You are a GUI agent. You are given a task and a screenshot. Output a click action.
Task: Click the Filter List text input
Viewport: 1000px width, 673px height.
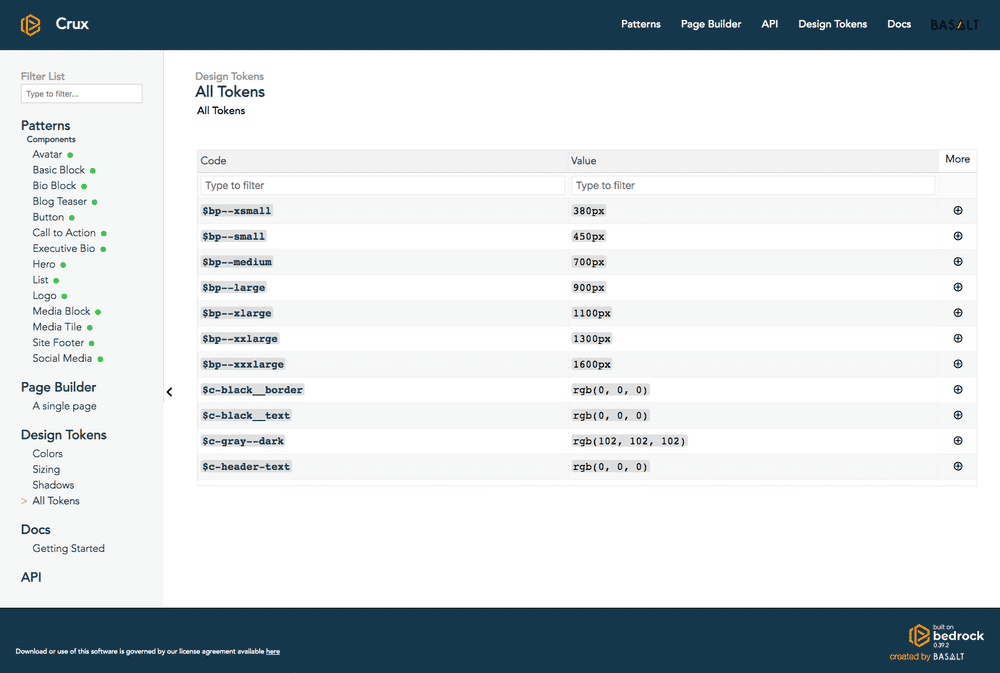tap(81, 93)
